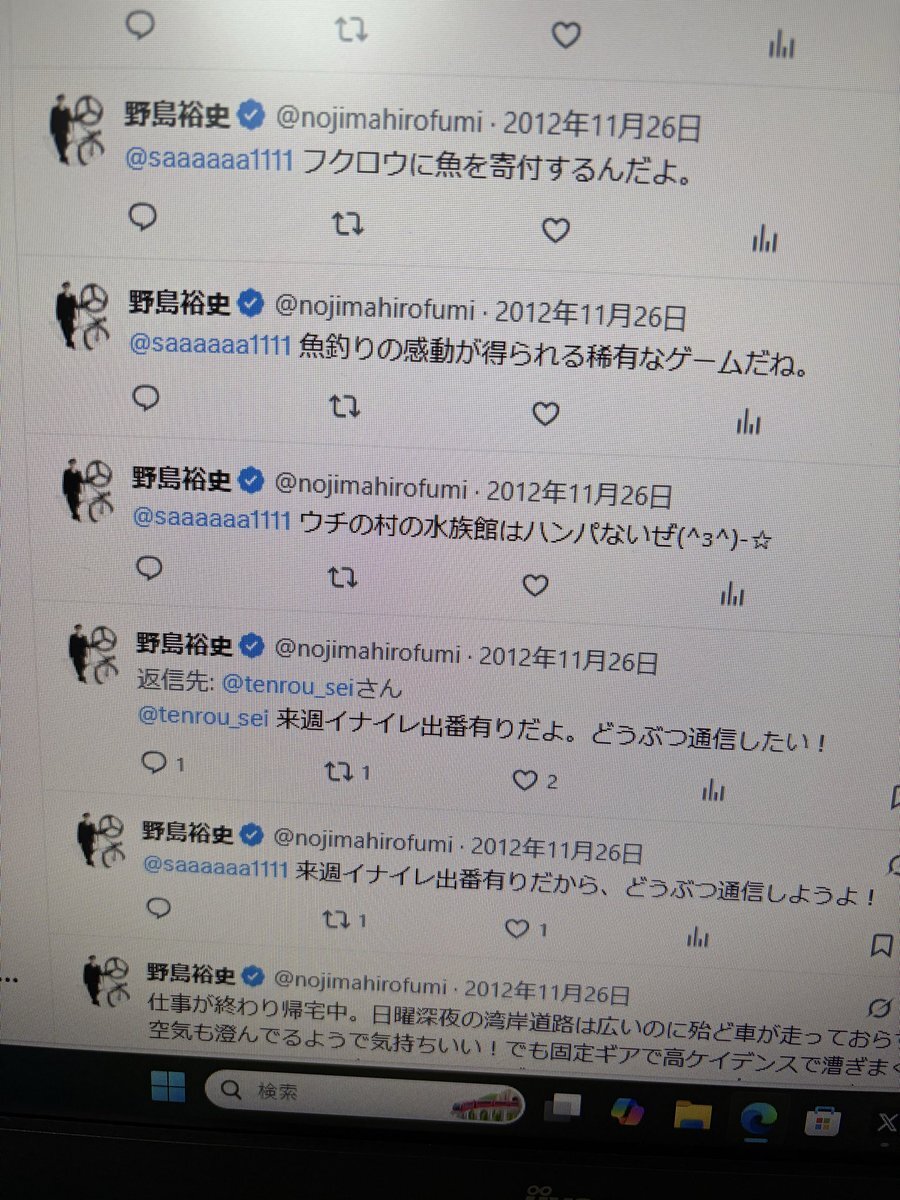Open 野島裕史 profile name on the フクロウ tweet
Screen dimensions: 900x1200
[x=179, y=114]
